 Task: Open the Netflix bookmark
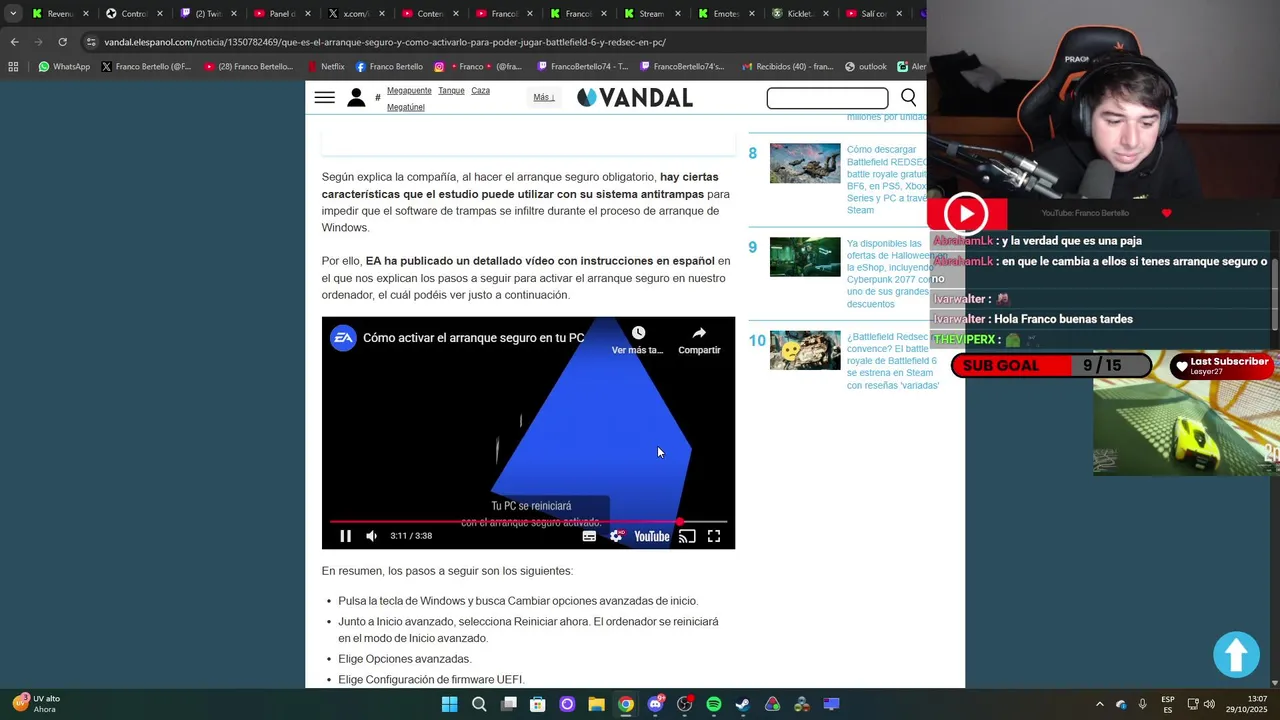325,67
